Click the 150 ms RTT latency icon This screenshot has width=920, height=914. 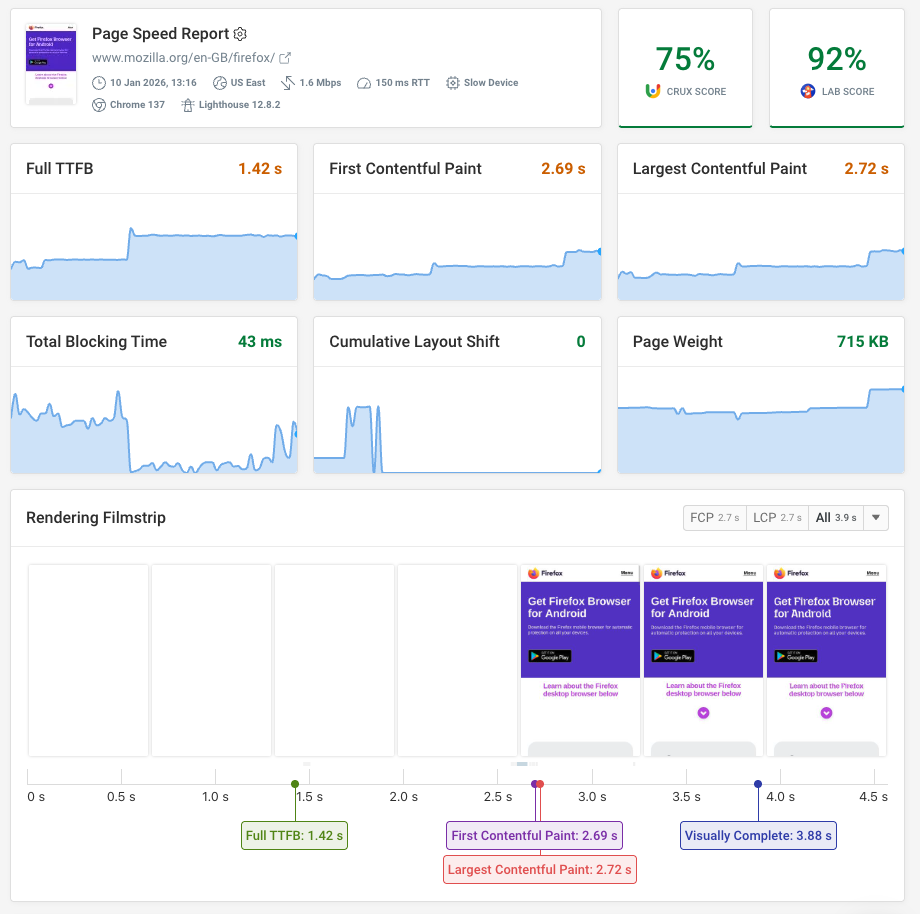[x=362, y=82]
